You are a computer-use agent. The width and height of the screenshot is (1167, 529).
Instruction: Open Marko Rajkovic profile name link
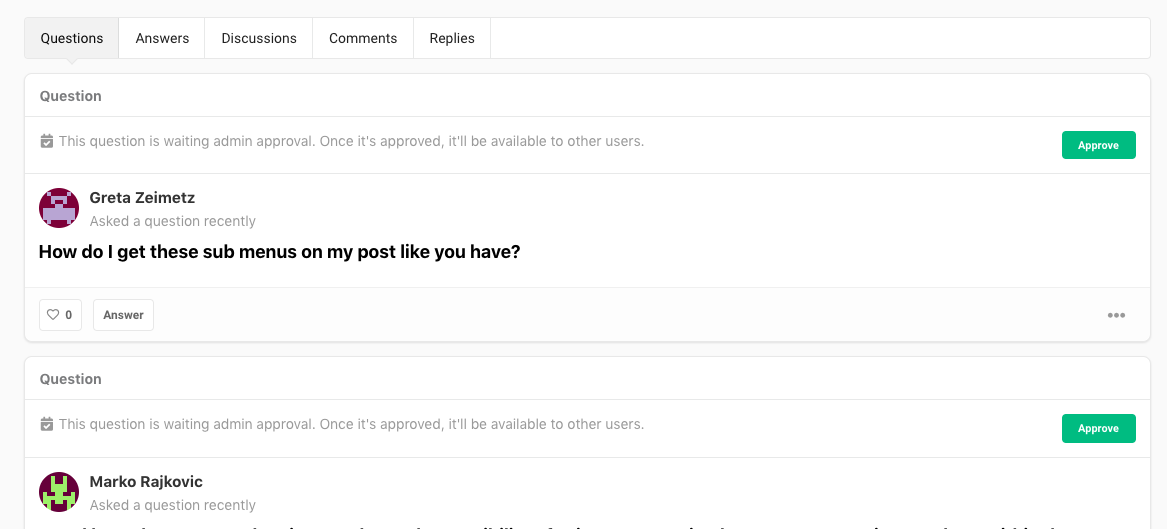tap(146, 481)
